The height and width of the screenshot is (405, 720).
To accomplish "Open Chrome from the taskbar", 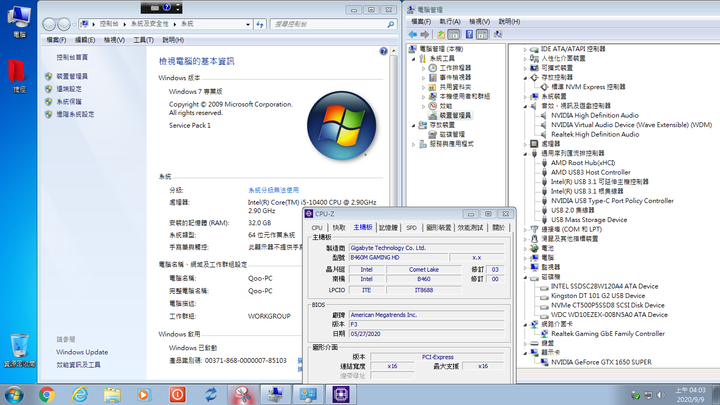I will (46, 394).
